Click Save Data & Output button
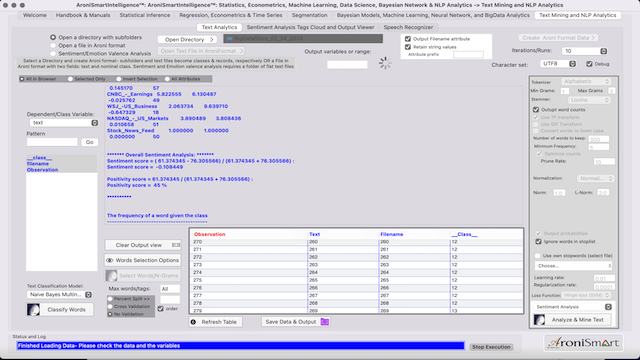Image resolution: width=640 pixels, height=360 pixels. [296, 322]
